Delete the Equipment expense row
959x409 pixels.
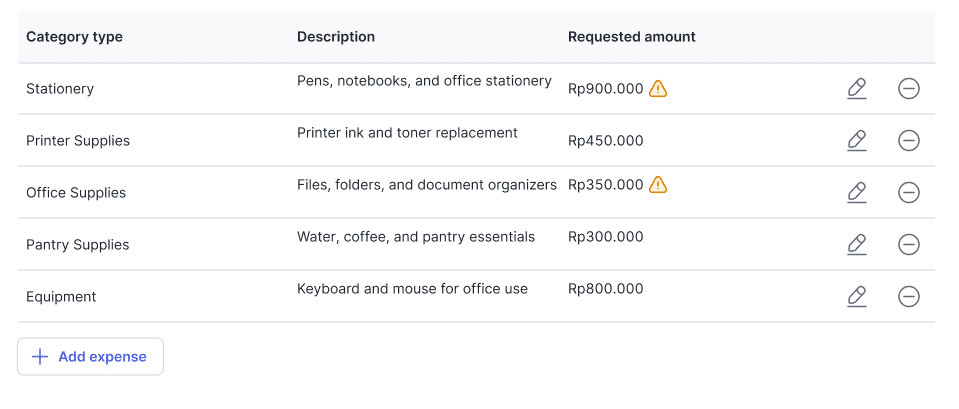tap(908, 297)
